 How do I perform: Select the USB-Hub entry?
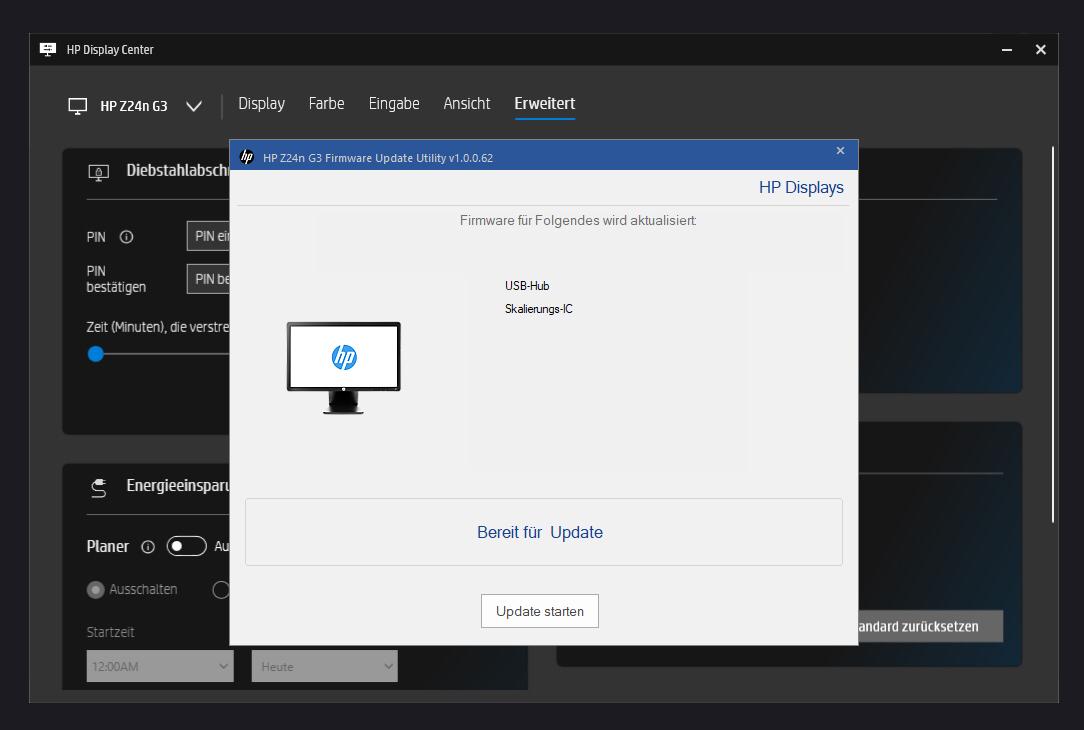527,286
